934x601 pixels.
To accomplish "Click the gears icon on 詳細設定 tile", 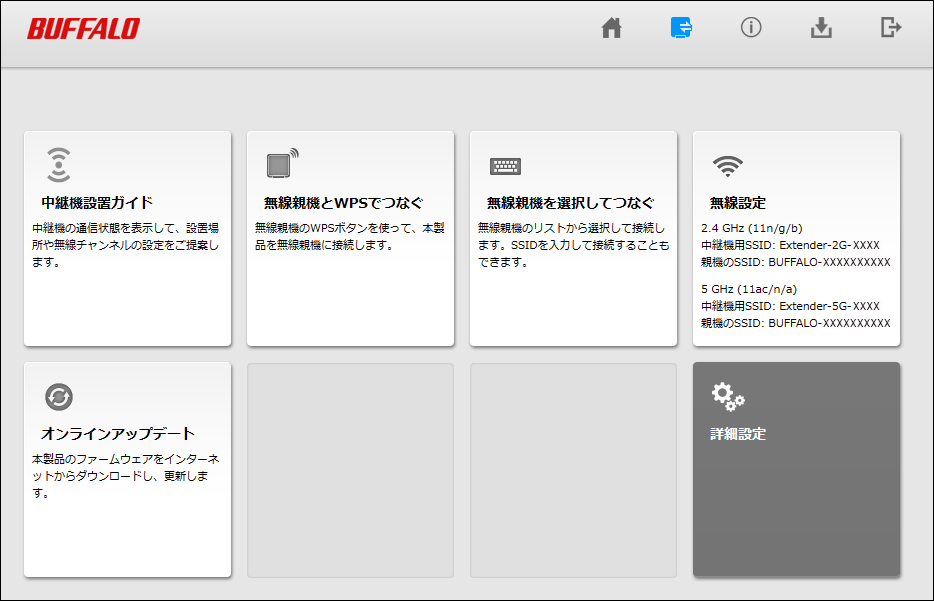I will pos(727,397).
